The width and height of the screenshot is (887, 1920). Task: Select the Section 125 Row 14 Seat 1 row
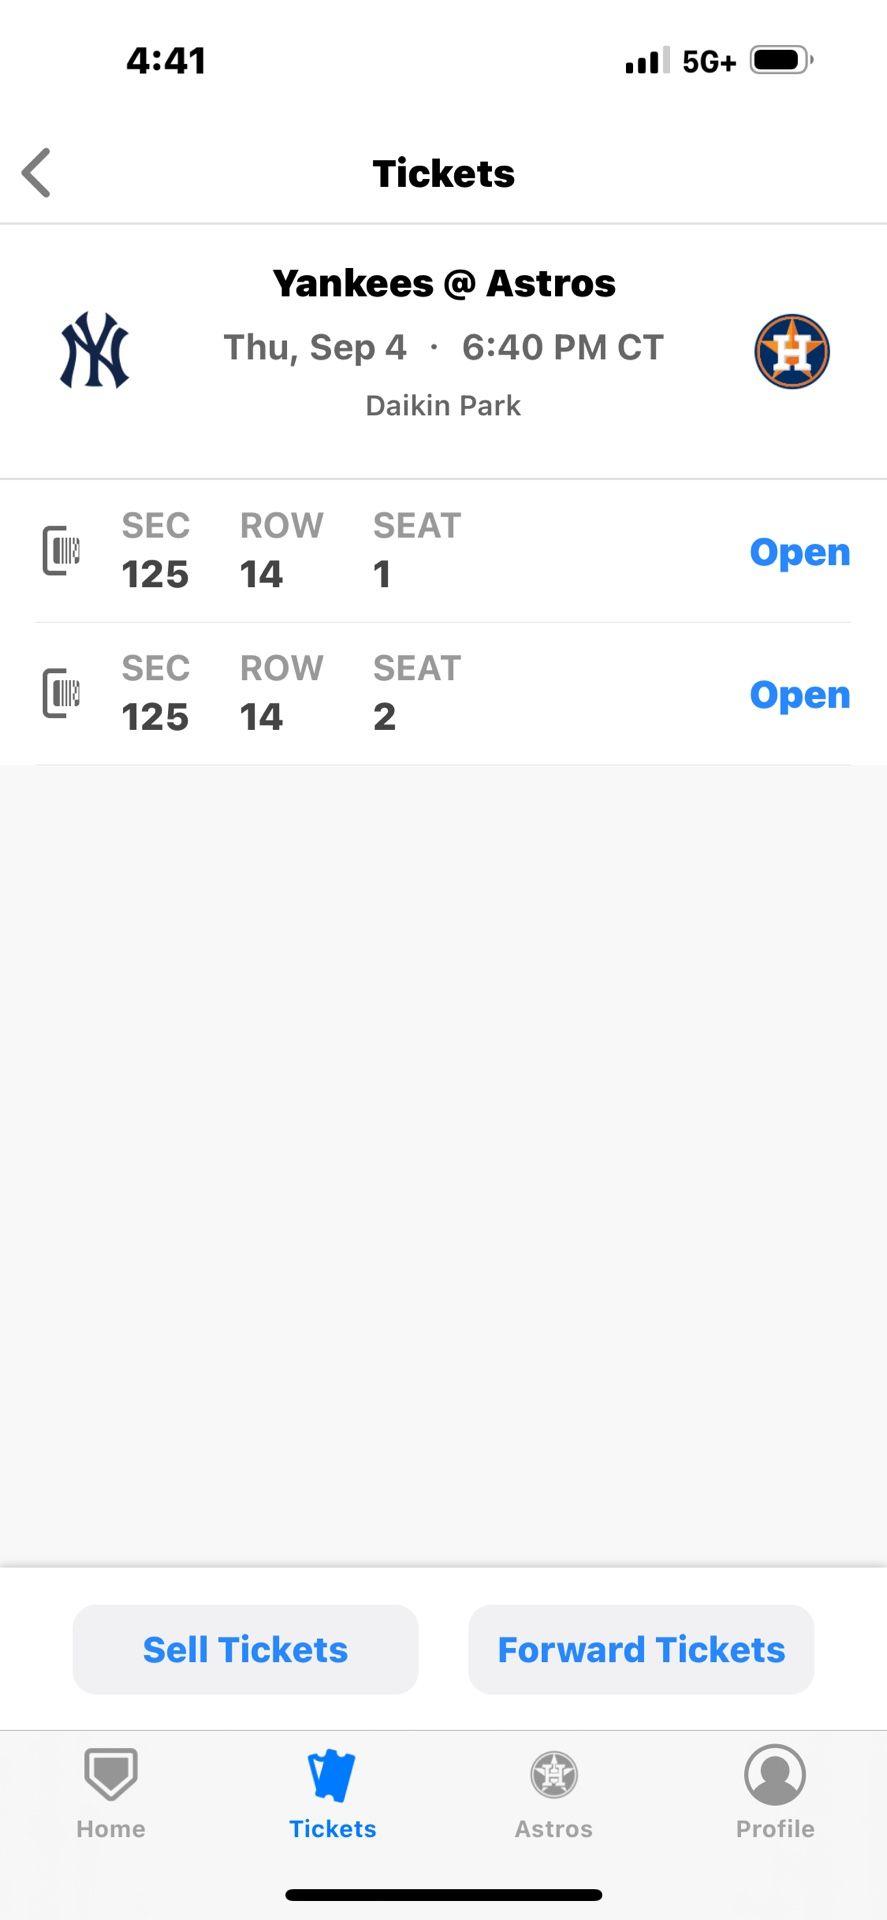coord(400,551)
